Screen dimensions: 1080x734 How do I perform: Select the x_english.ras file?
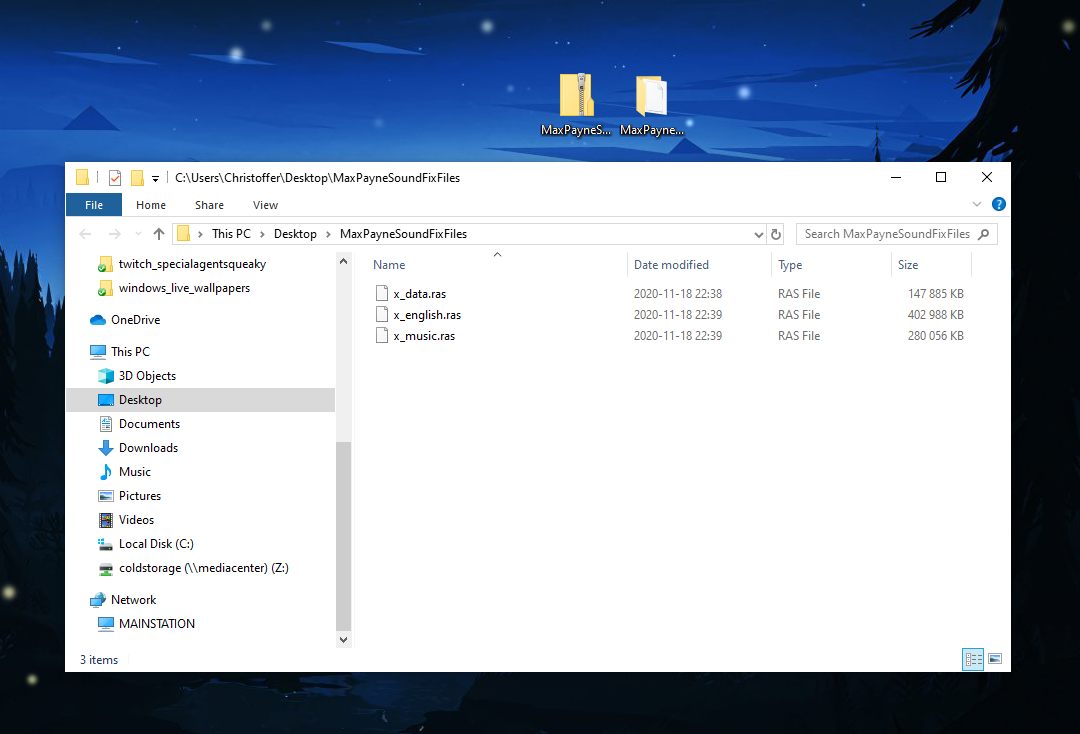428,314
